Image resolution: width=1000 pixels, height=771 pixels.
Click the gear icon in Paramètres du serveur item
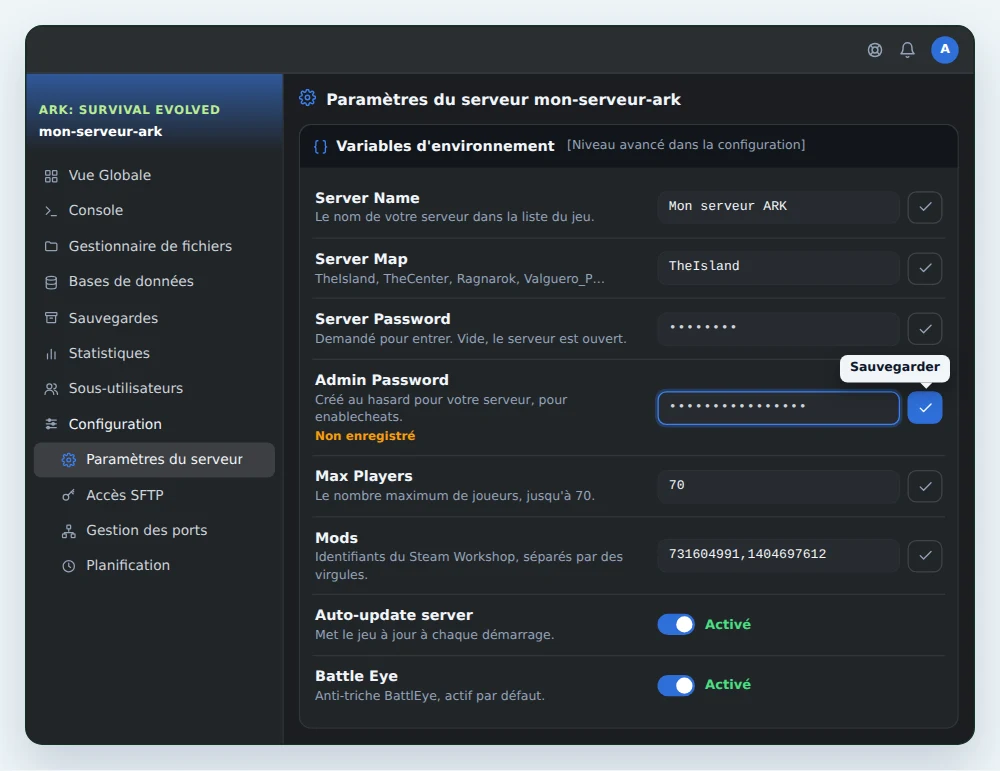[69, 460]
